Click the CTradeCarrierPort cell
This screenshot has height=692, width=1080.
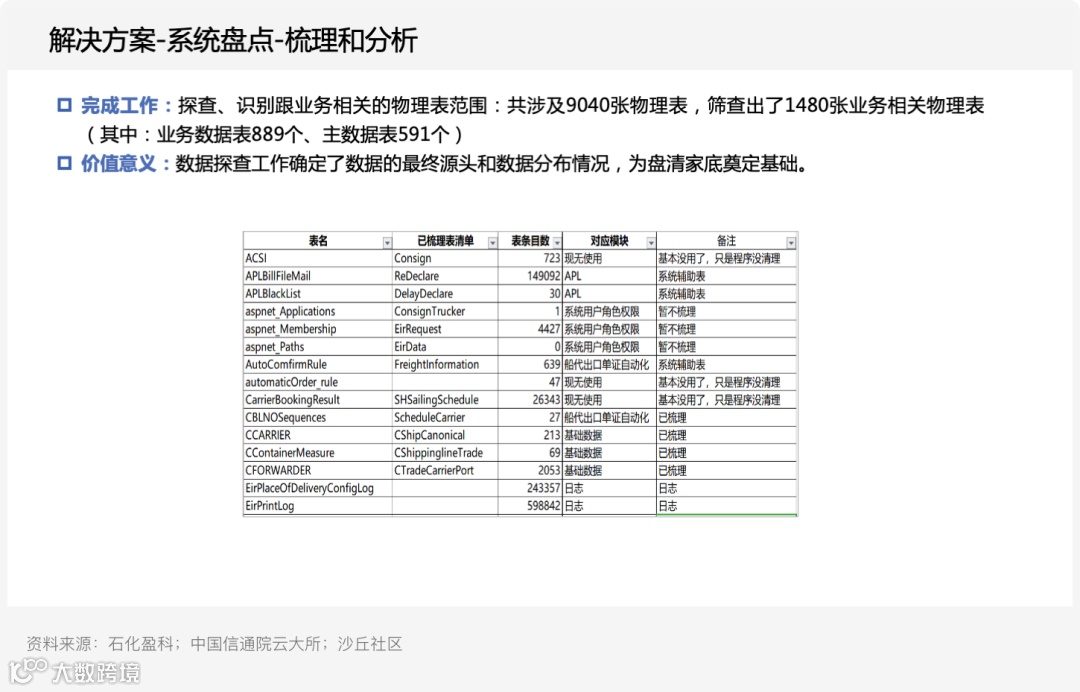[445, 470]
